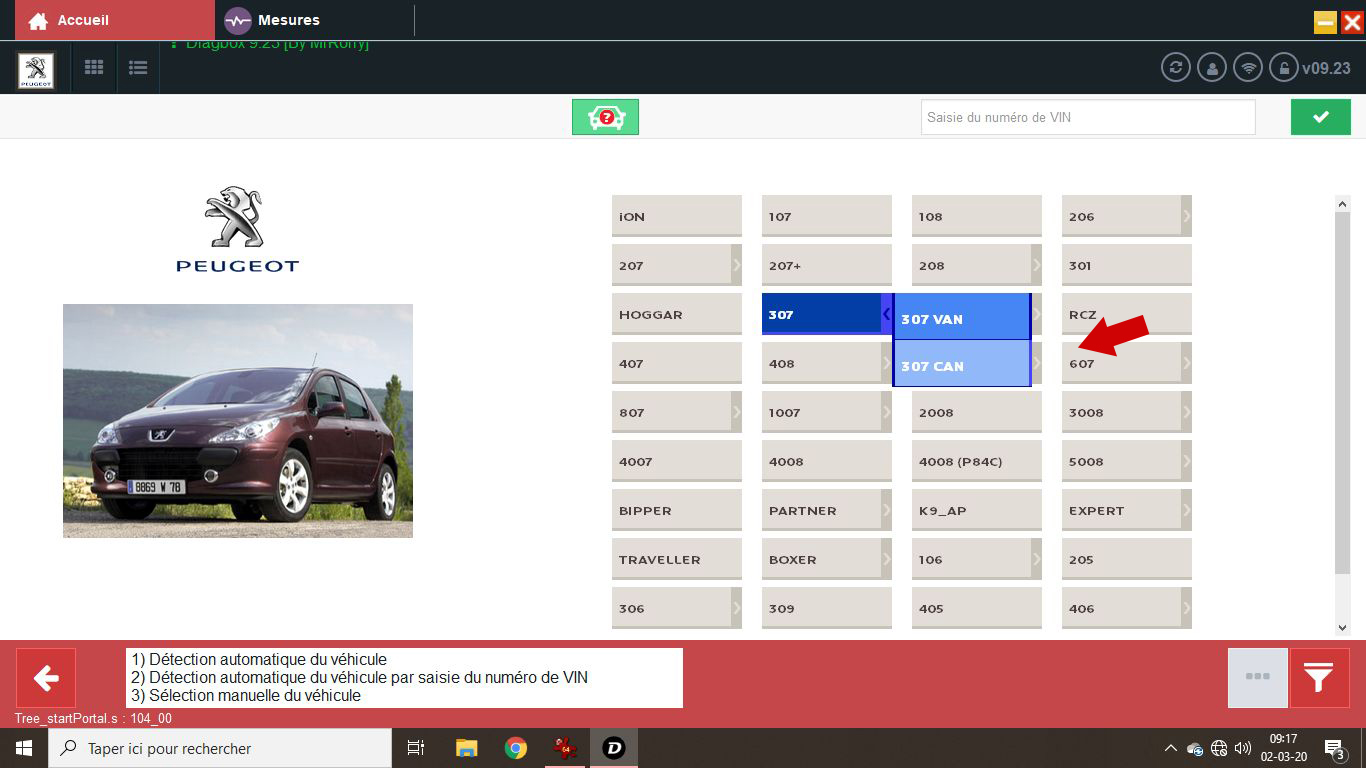Switch to grid view icon
The height and width of the screenshot is (768, 1366).
[94, 68]
